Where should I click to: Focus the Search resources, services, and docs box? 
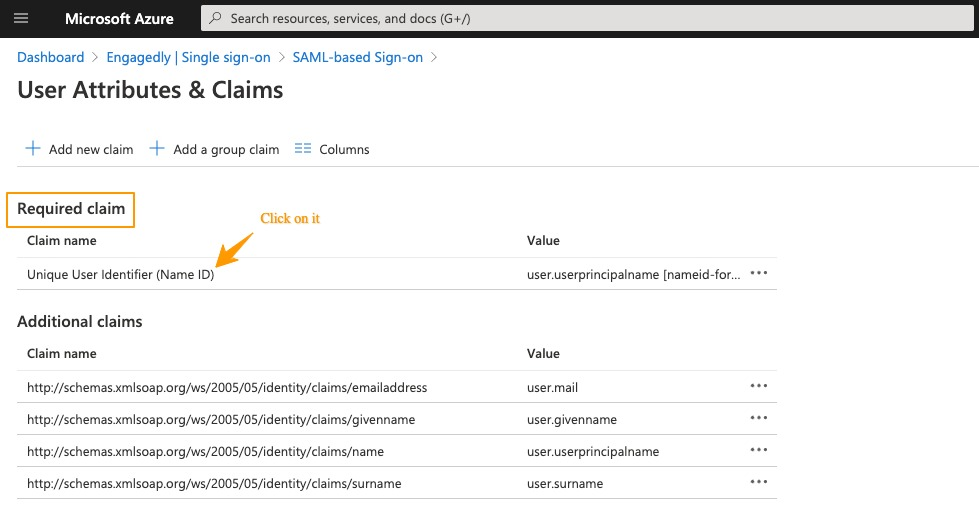tap(587, 18)
